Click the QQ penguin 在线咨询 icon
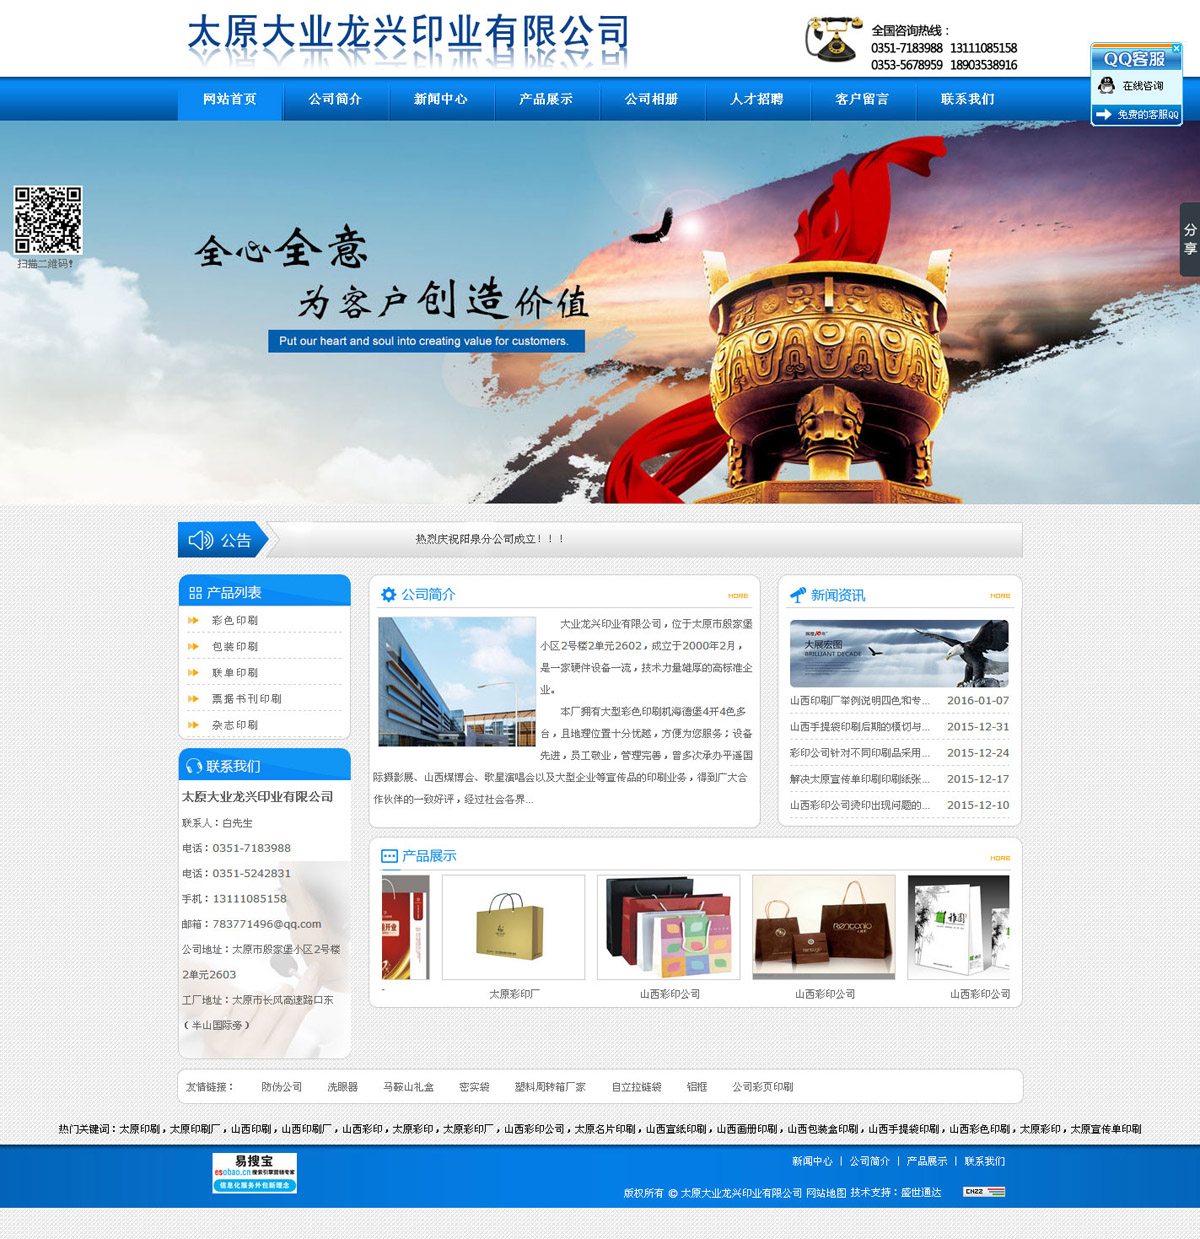The width and height of the screenshot is (1200, 1239). pos(1107,86)
